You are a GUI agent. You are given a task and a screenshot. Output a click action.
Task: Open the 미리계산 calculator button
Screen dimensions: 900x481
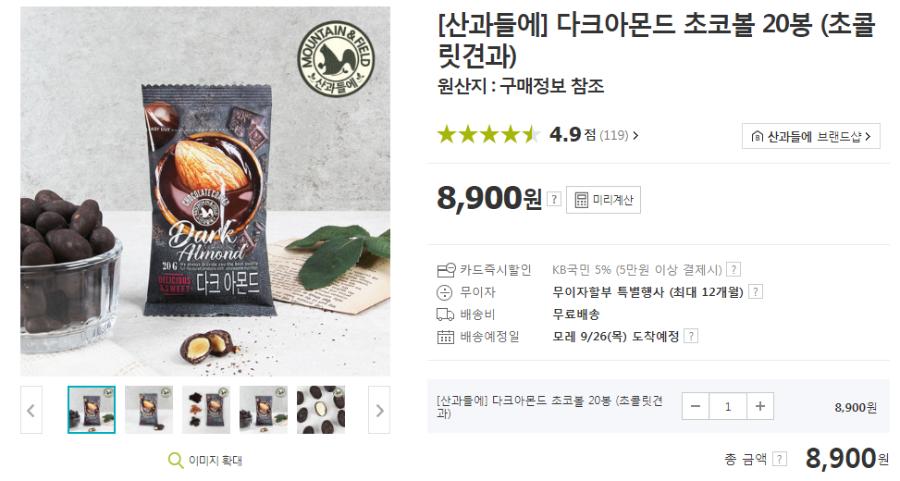pos(603,200)
